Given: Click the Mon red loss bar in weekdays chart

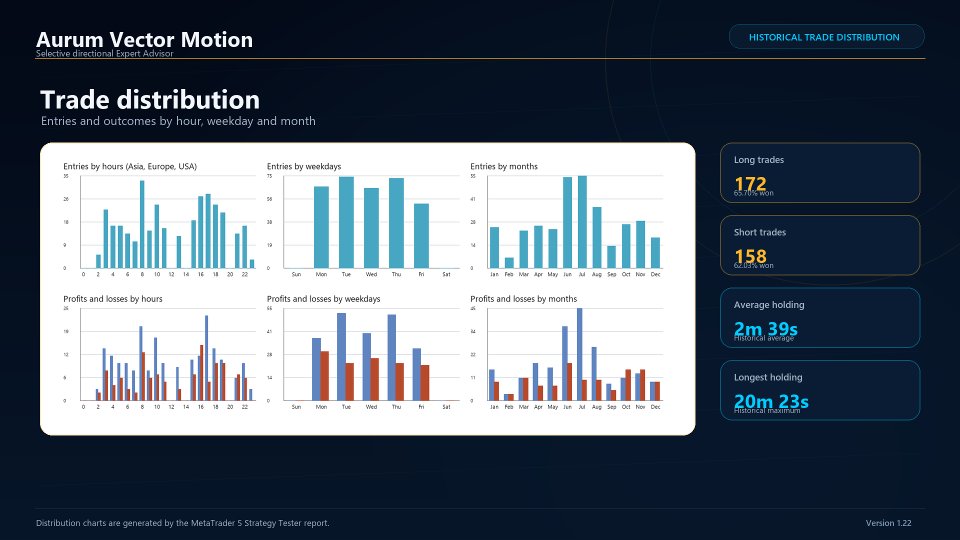Looking at the screenshot, I should click(325, 376).
